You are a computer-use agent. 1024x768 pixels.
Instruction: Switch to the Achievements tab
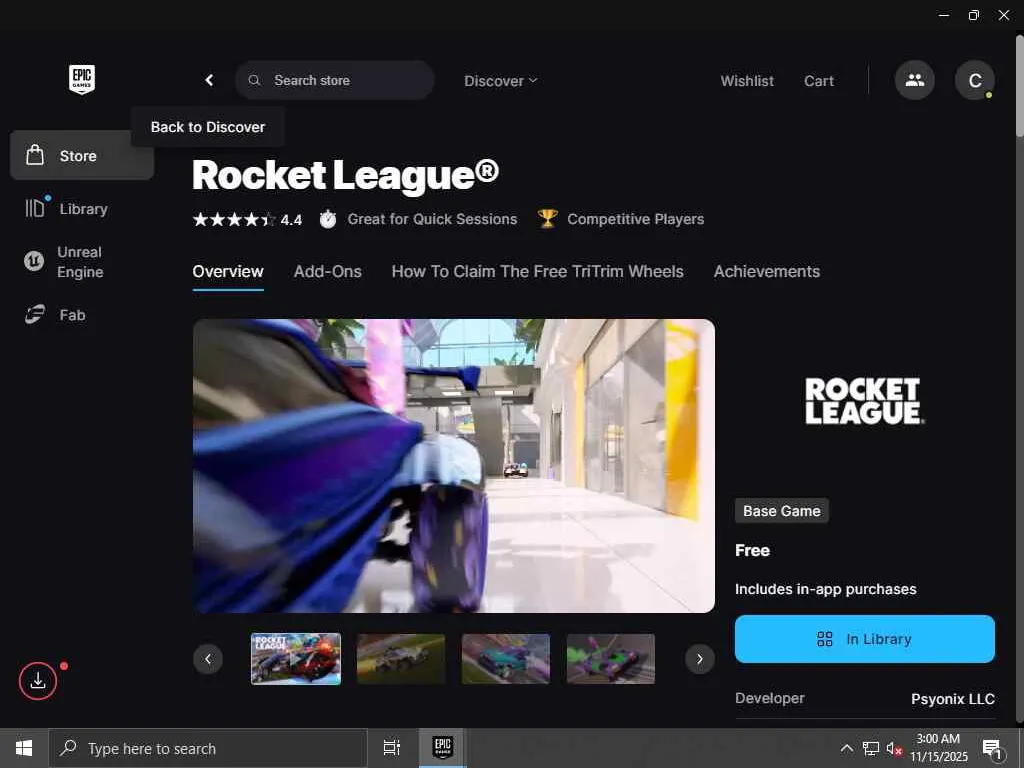click(767, 272)
